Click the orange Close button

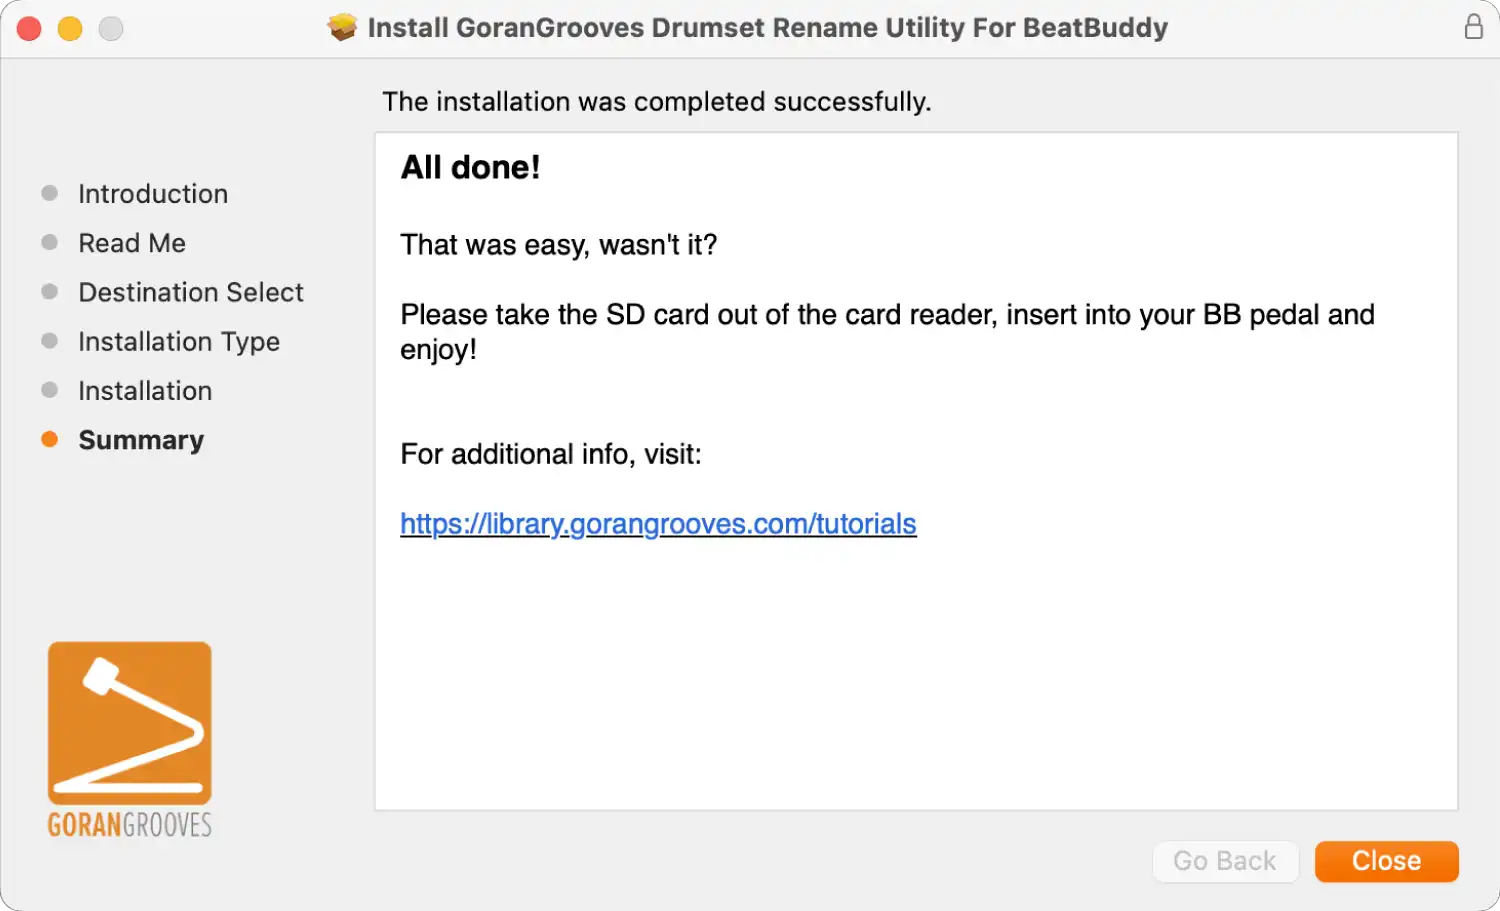click(x=1386, y=861)
